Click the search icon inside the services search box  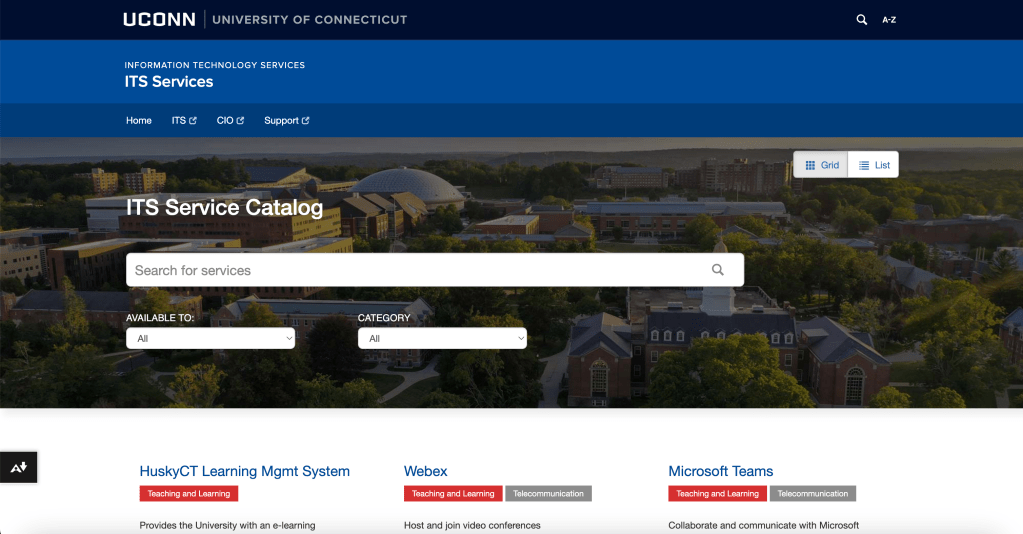click(x=717, y=270)
